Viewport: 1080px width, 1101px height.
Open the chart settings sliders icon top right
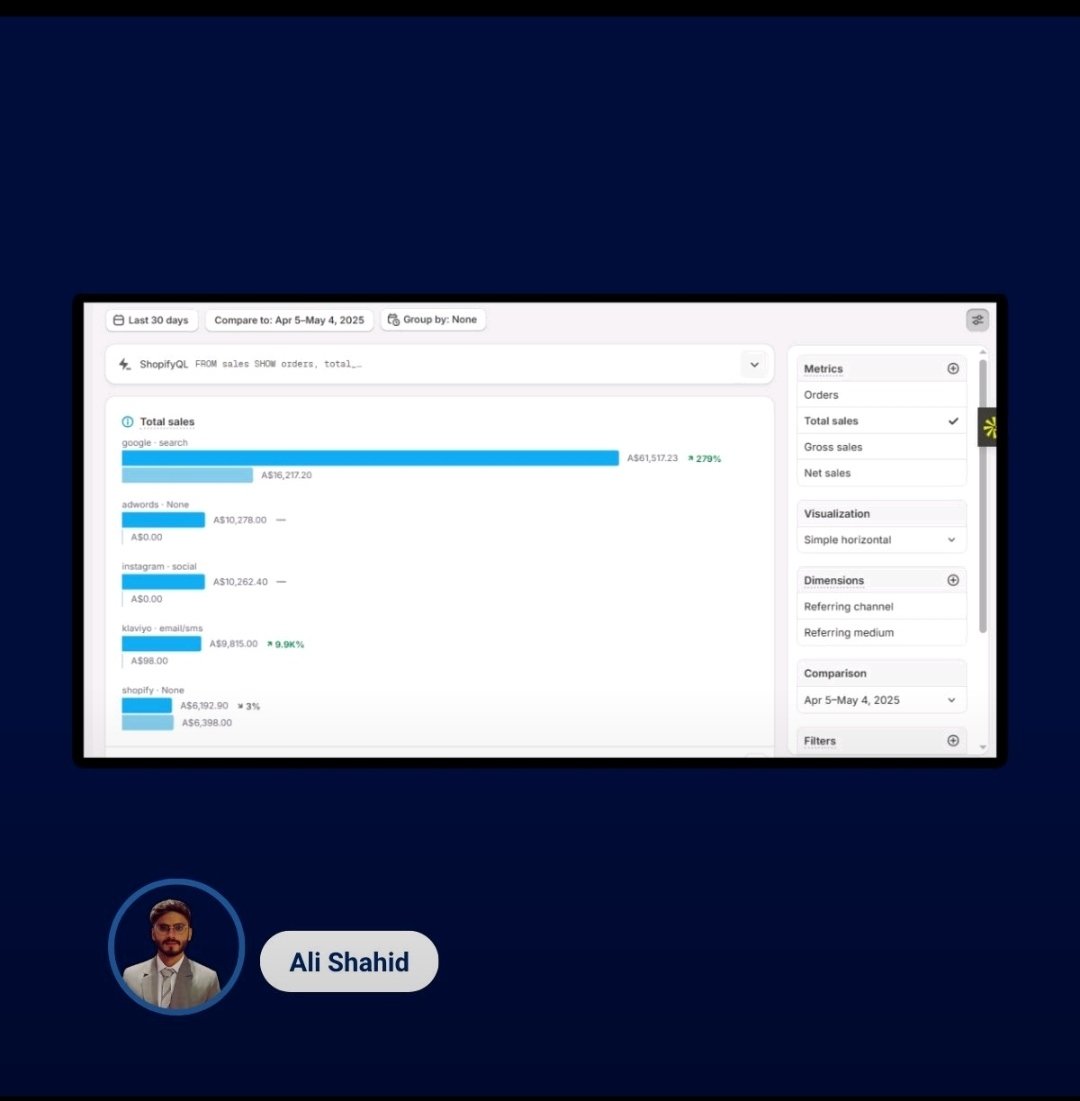(x=977, y=319)
